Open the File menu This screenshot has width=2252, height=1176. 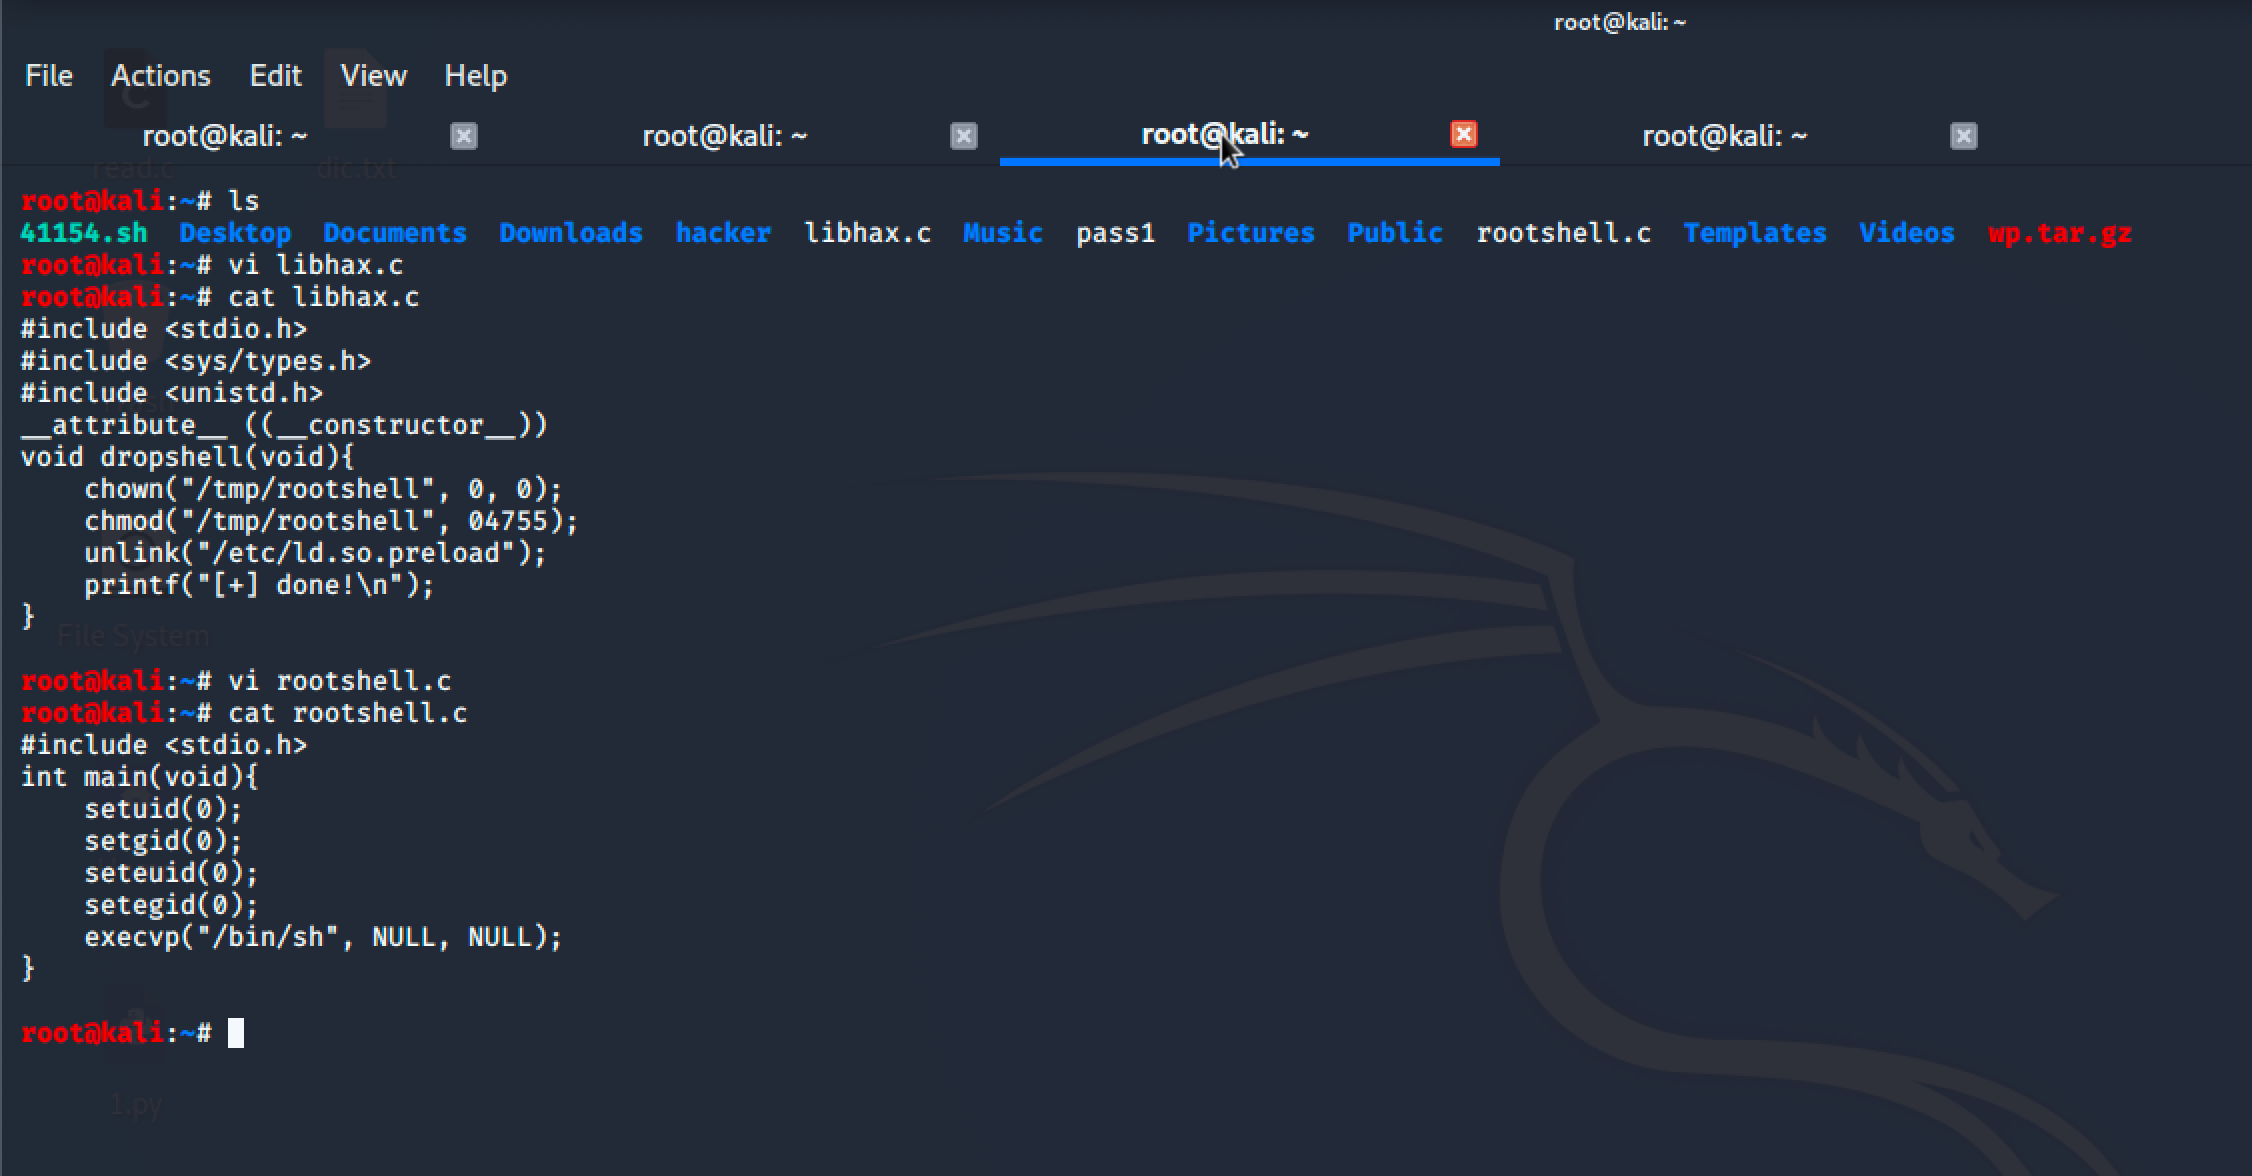pyautogui.click(x=48, y=76)
